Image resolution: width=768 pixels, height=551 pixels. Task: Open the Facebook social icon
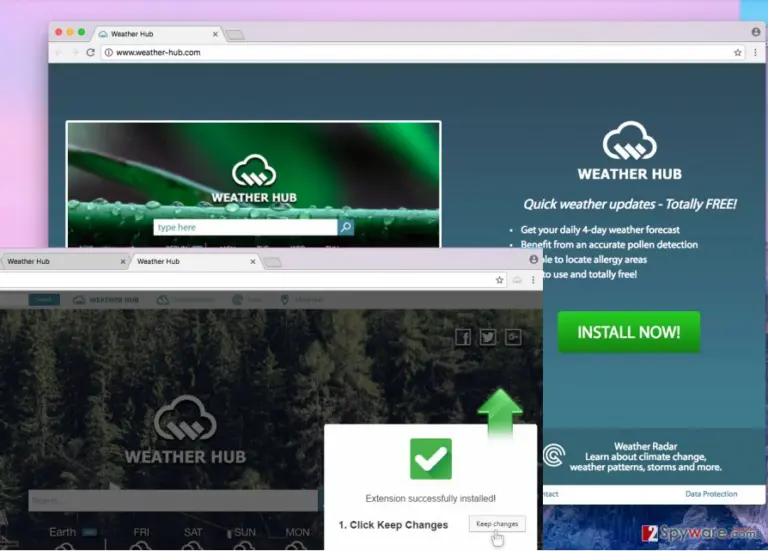(463, 337)
